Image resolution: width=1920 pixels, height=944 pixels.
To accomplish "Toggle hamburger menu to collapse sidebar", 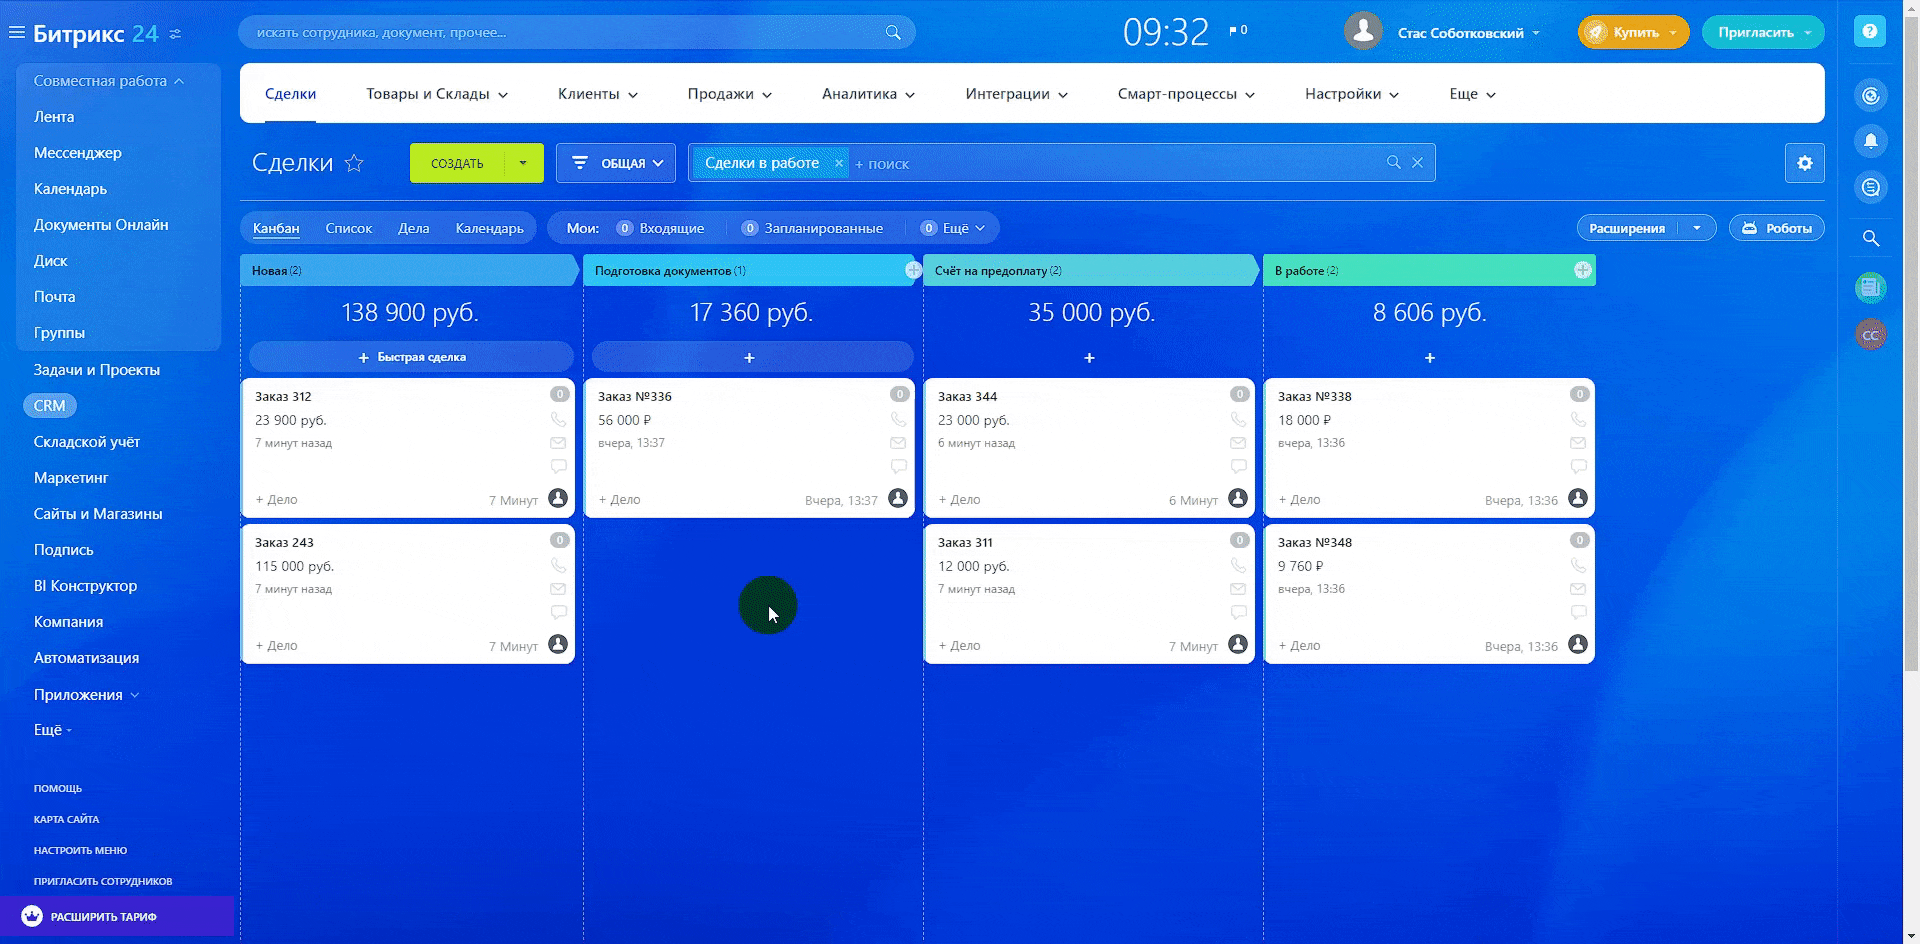I will tap(16, 33).
